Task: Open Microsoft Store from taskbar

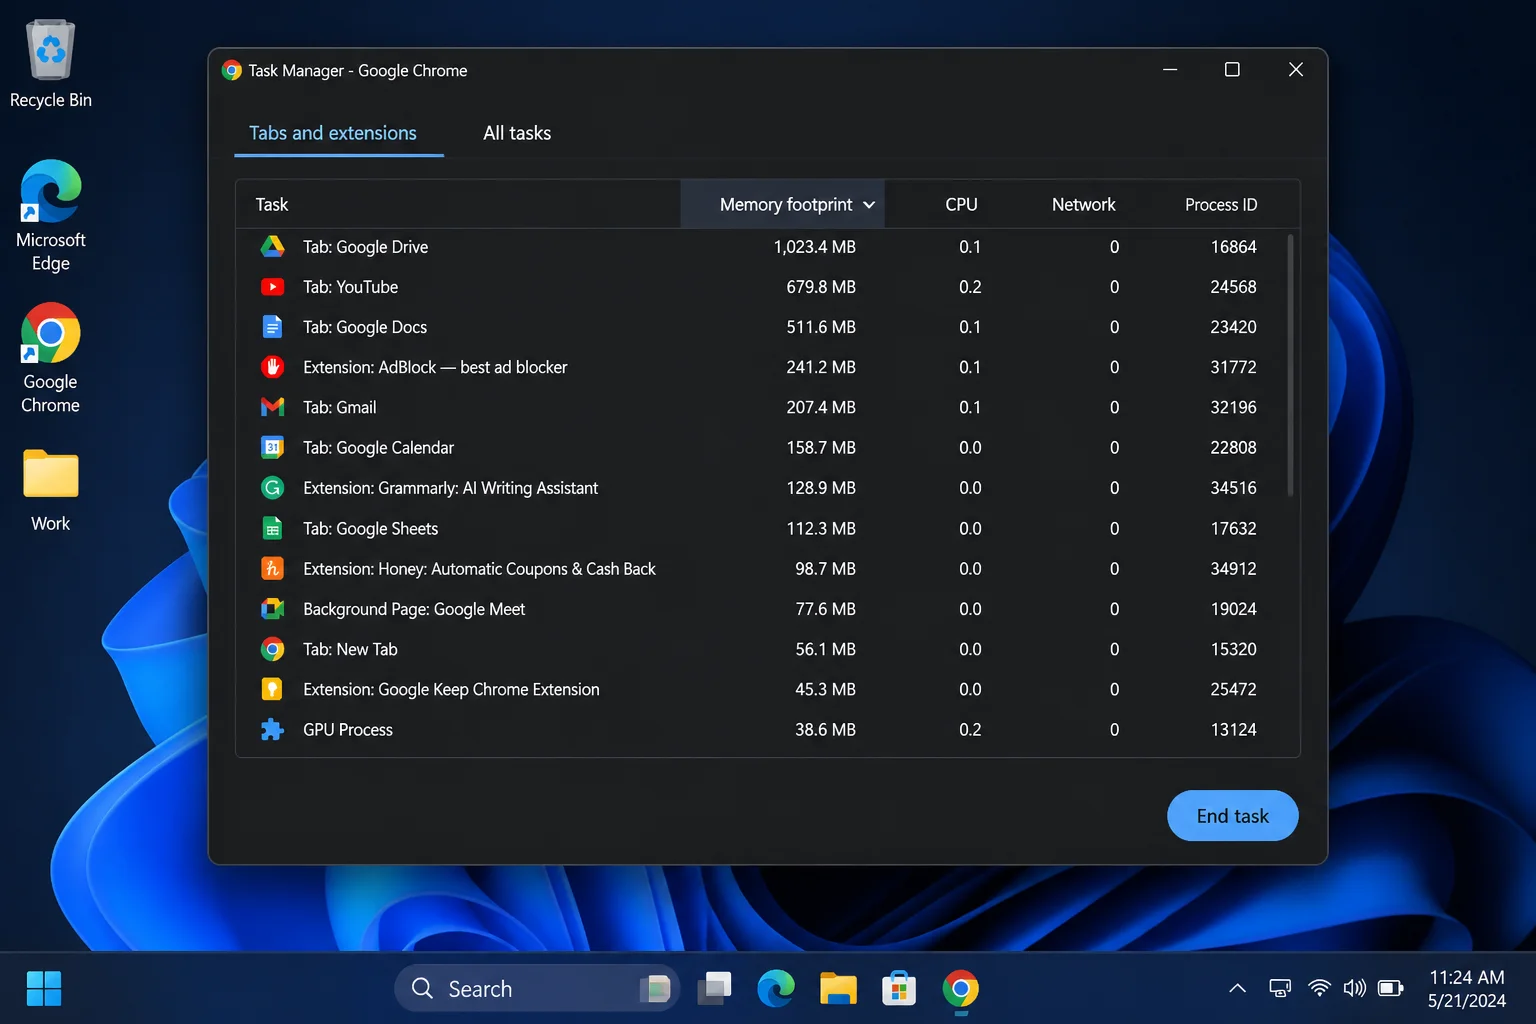Action: point(899,989)
